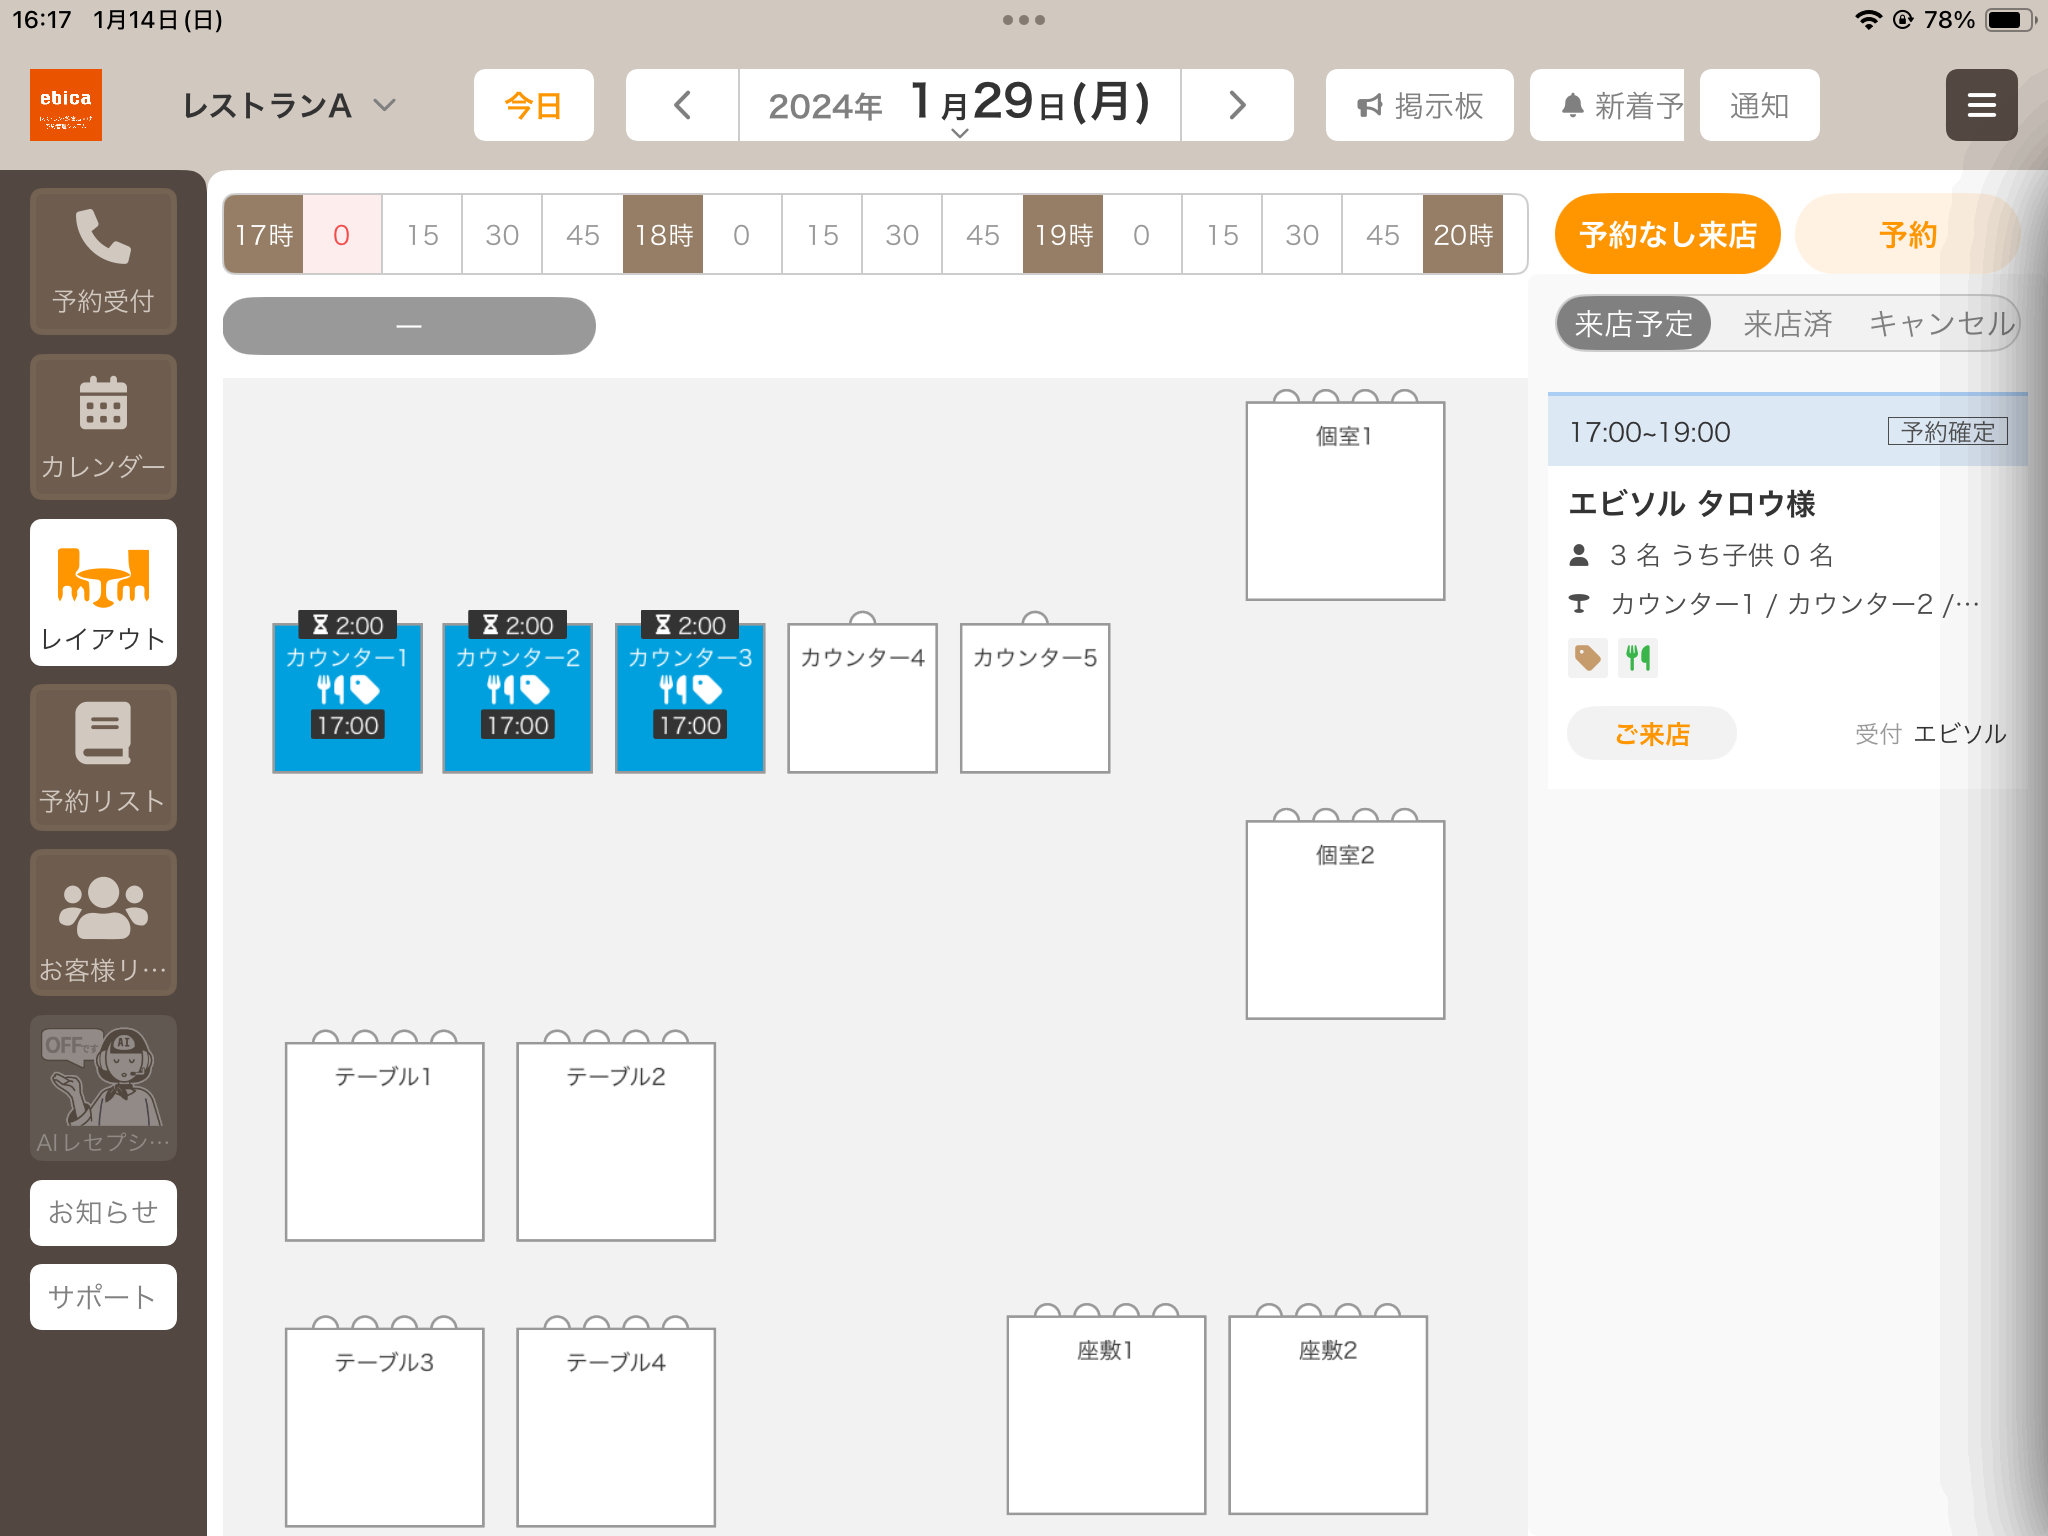
Task: Click the 通知 button
Action: 1759,105
